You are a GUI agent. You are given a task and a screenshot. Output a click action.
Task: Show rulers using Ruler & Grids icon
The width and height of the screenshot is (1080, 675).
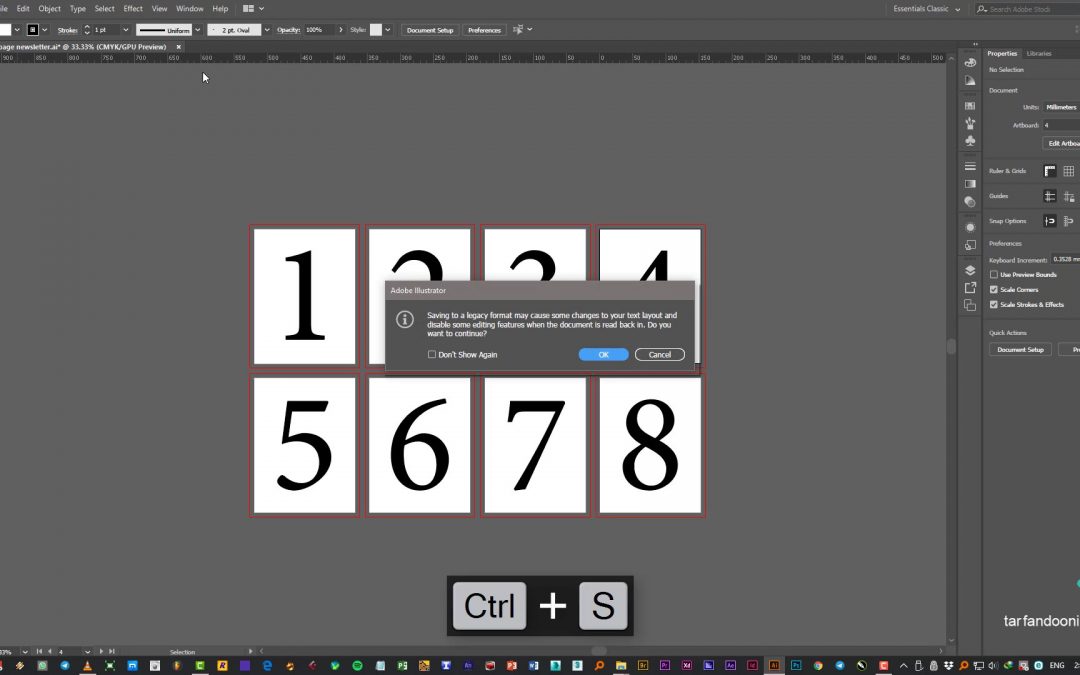[1050, 171]
